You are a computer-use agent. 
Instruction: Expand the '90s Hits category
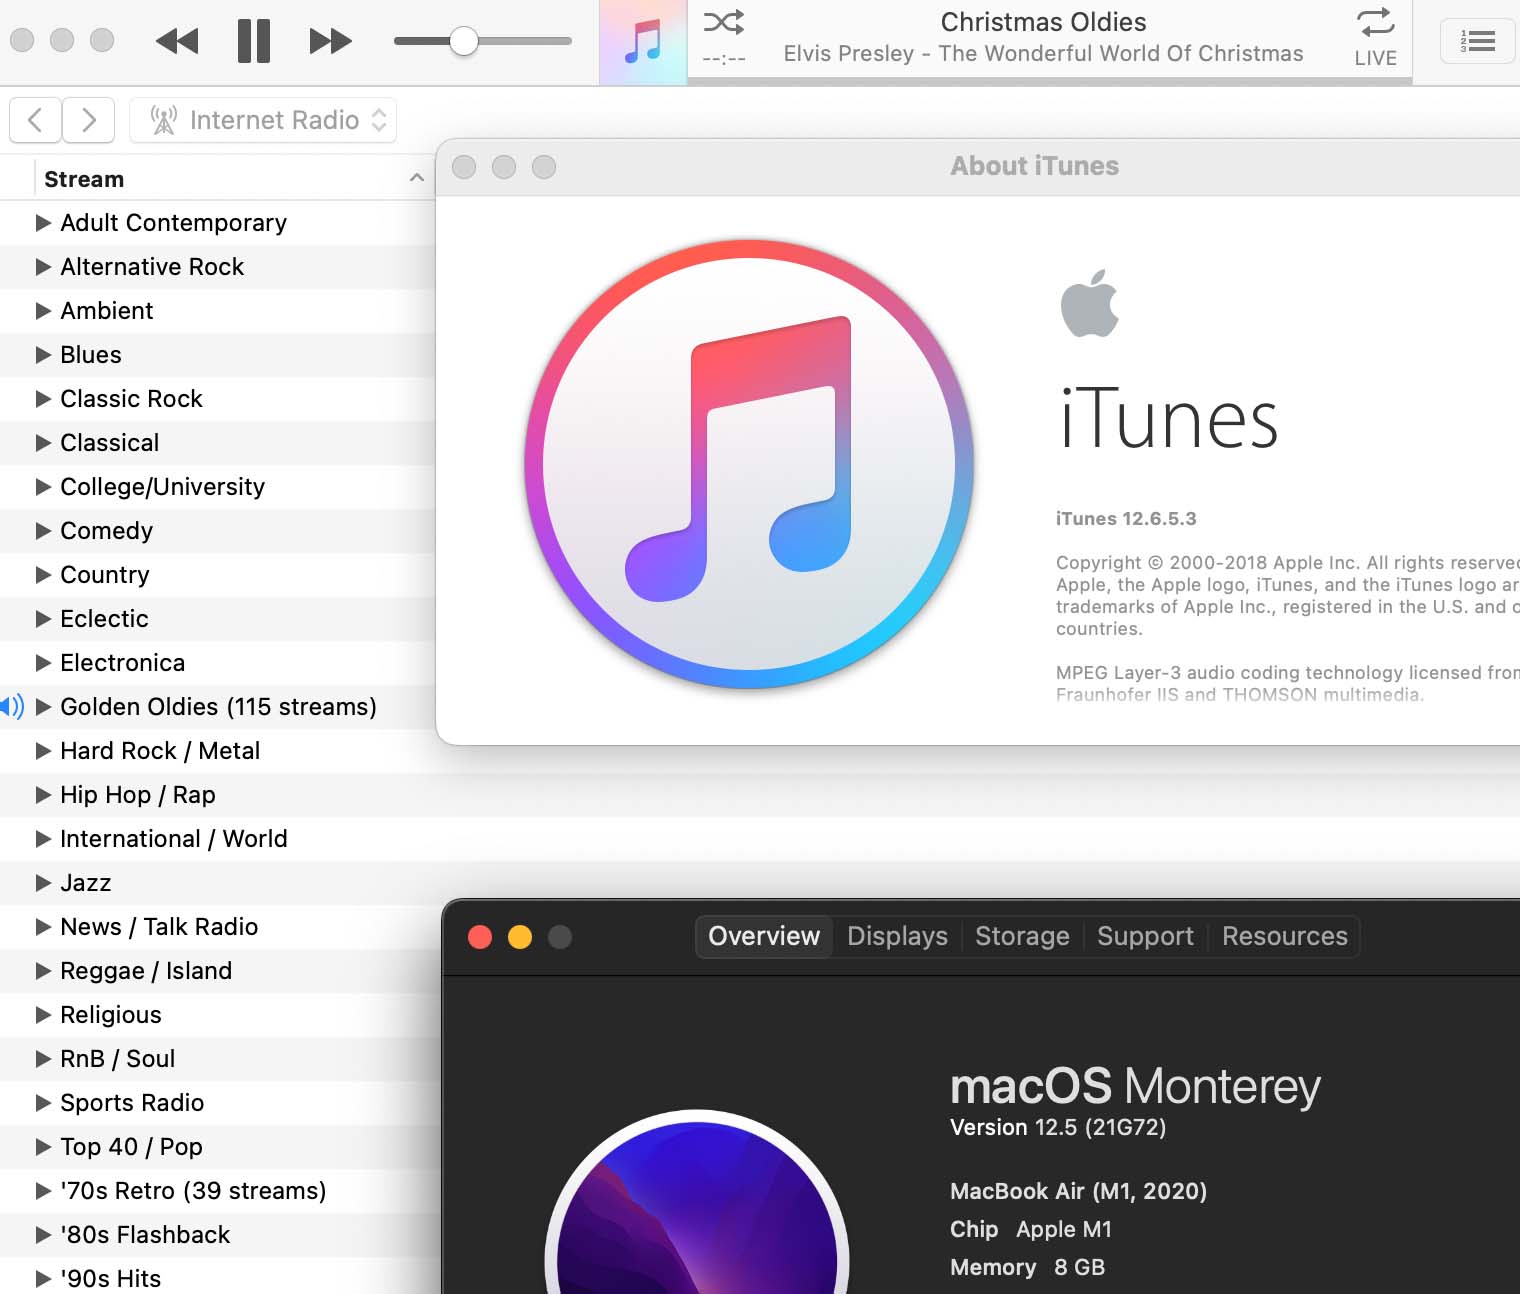(43, 1279)
